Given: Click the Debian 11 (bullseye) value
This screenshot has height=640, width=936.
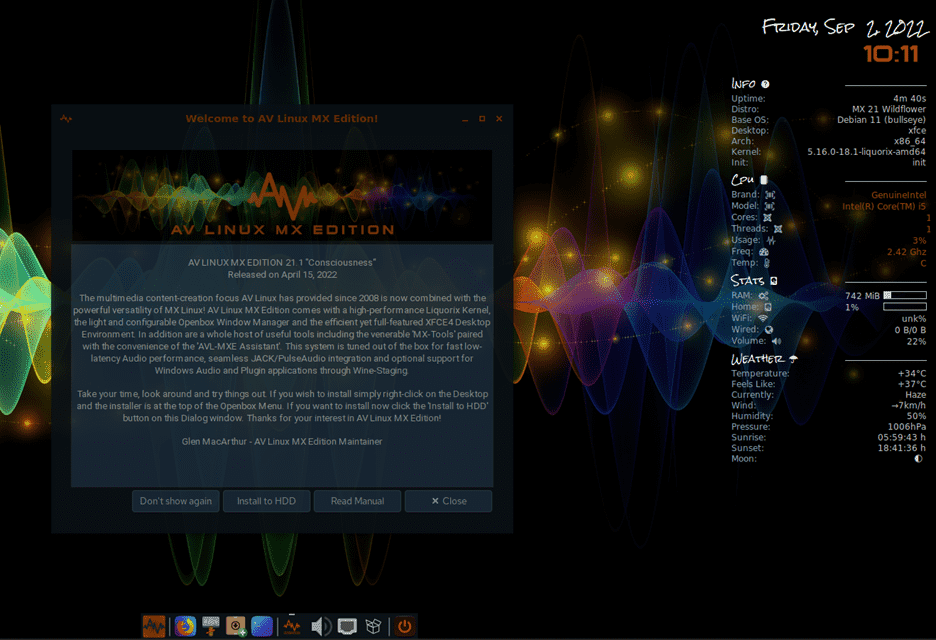Looking at the screenshot, I should click(x=881, y=120).
